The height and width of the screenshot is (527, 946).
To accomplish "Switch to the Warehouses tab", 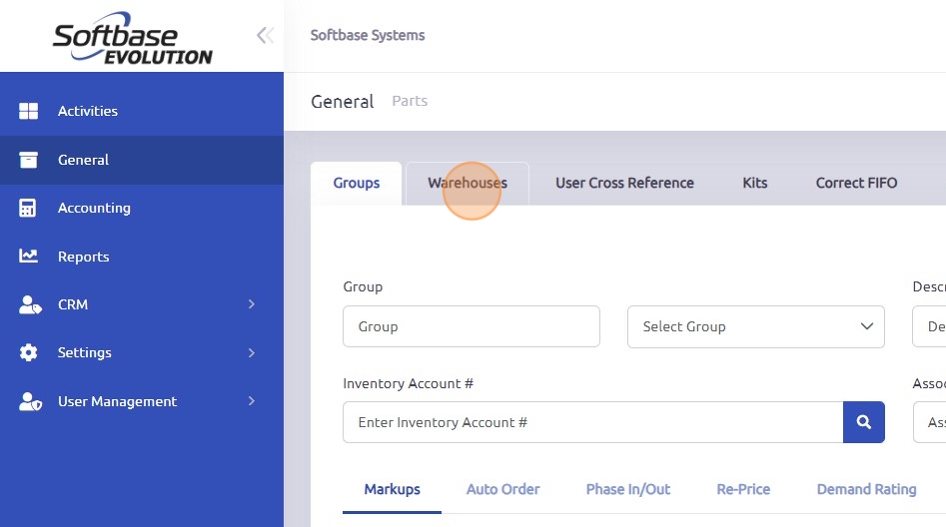I will point(468,183).
